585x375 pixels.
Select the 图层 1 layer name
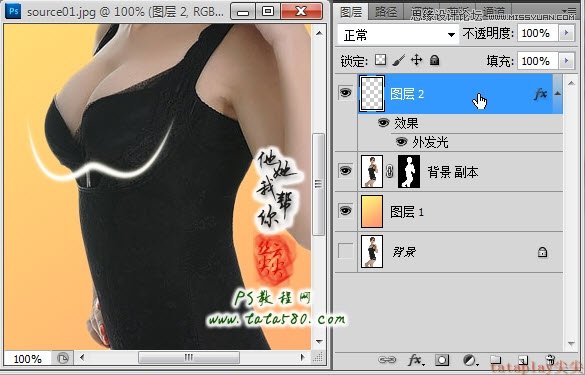407,212
